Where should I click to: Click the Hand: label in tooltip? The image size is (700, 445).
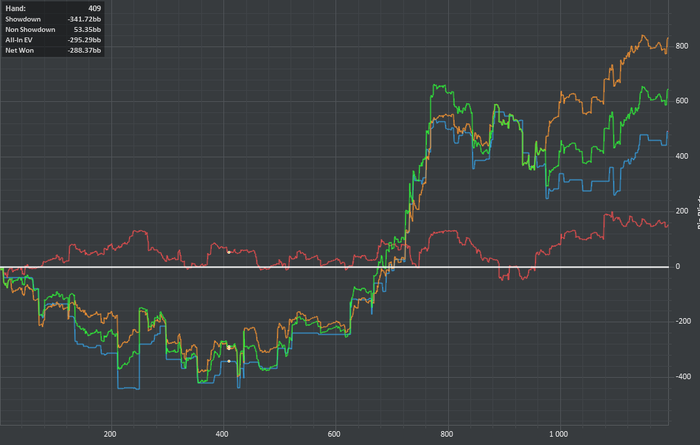[16, 8]
